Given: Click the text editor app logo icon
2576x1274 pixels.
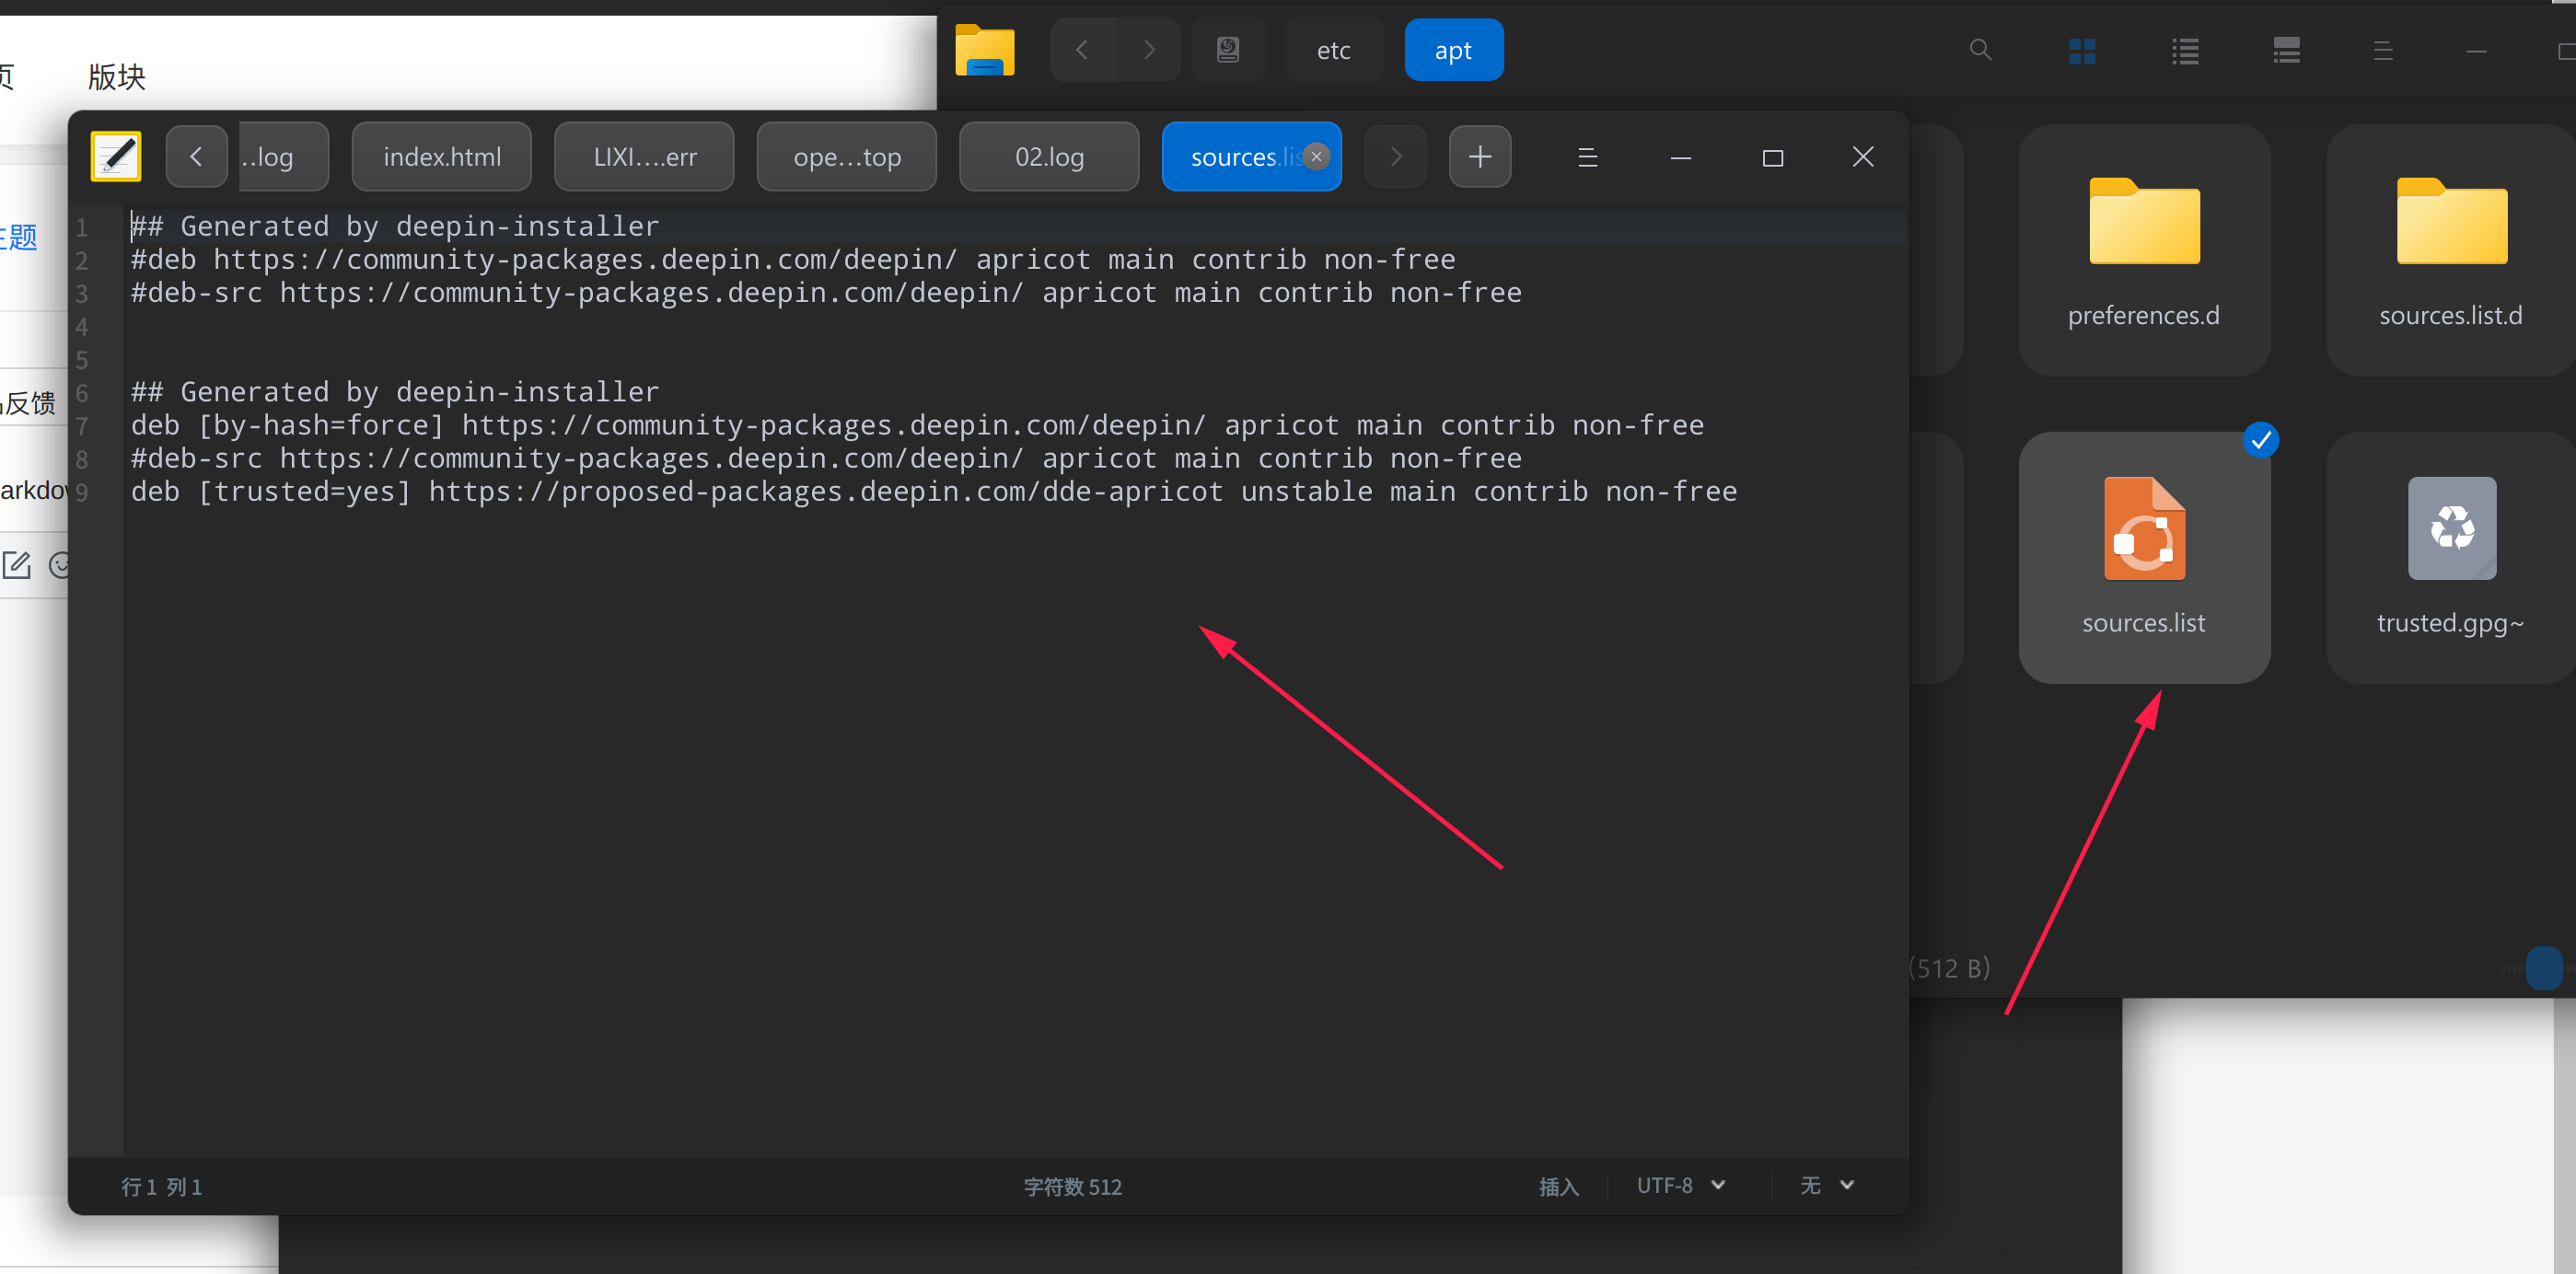Looking at the screenshot, I should point(115,157).
